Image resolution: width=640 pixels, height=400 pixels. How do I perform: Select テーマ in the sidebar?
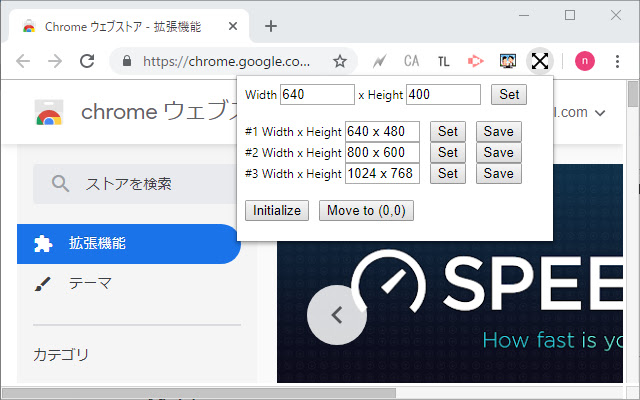90,283
